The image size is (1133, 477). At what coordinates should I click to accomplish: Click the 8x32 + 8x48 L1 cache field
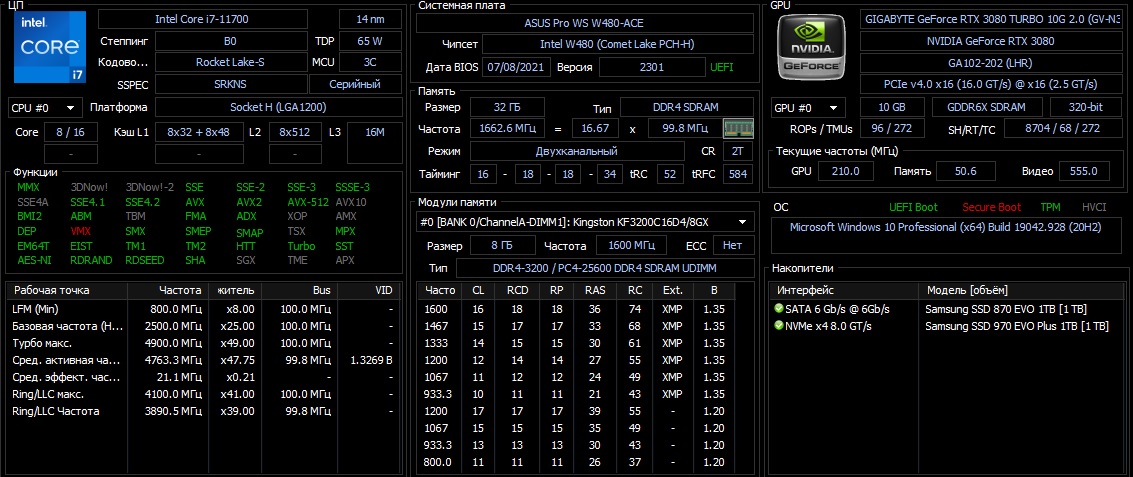pos(198,133)
